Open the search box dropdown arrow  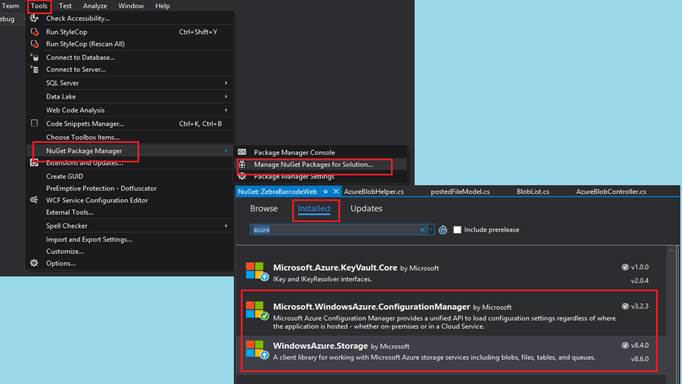click(x=431, y=230)
